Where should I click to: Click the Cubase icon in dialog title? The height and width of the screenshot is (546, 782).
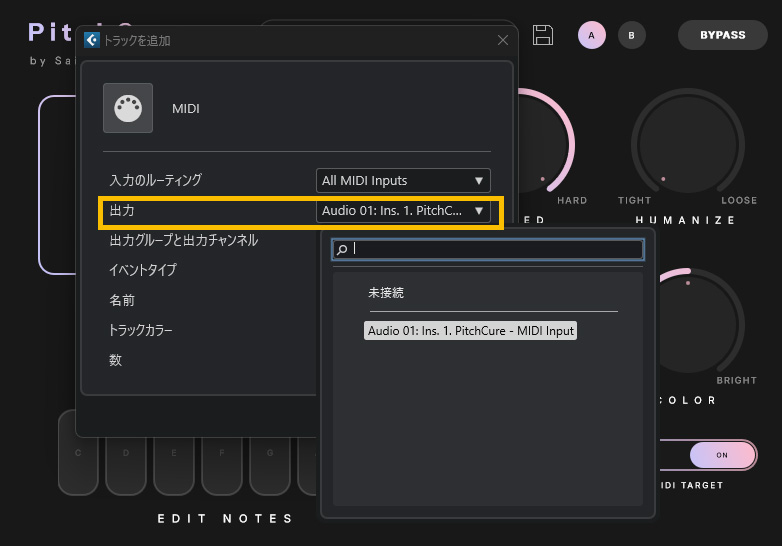pyautogui.click(x=92, y=40)
